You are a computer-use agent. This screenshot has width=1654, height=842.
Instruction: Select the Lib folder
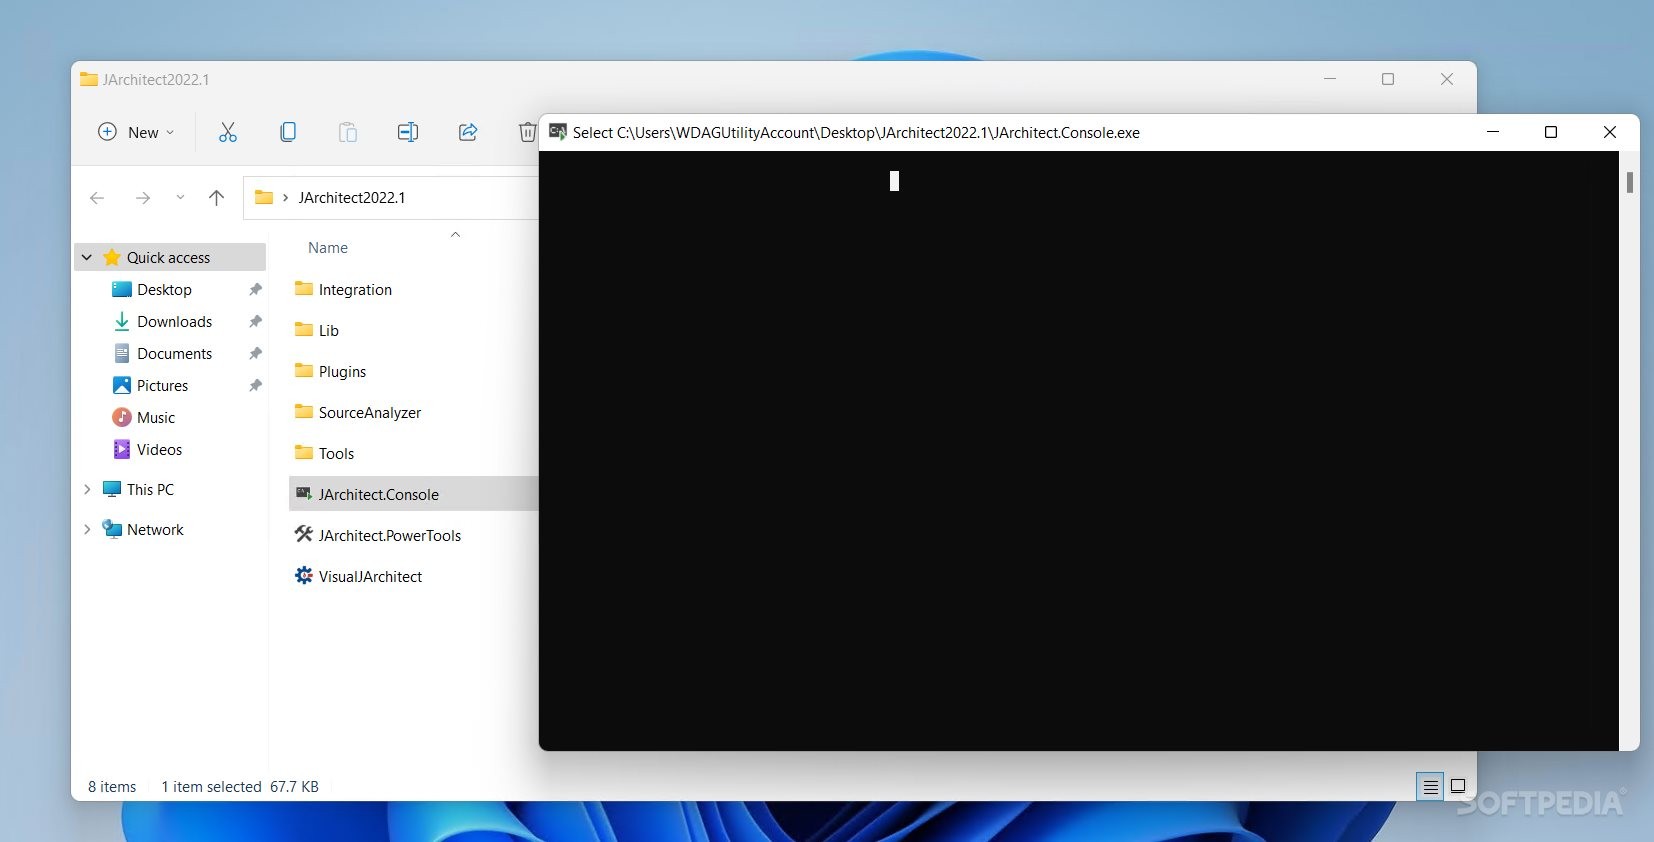pyautogui.click(x=329, y=330)
